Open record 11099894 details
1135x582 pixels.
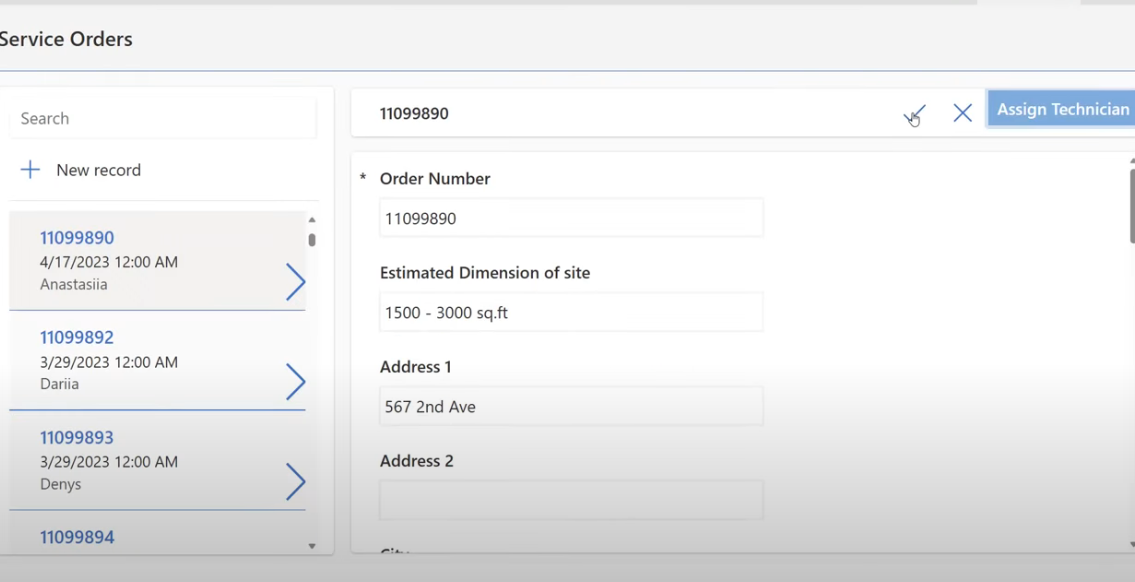pos(77,537)
